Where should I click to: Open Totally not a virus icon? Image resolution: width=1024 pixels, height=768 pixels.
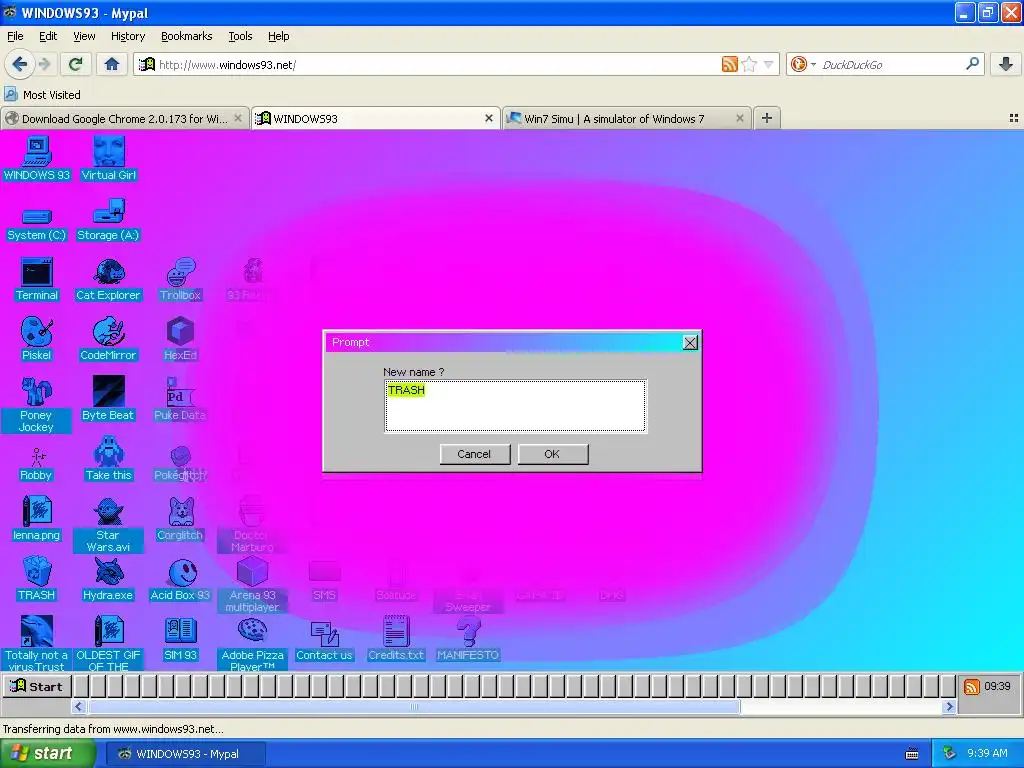[x=37, y=644]
